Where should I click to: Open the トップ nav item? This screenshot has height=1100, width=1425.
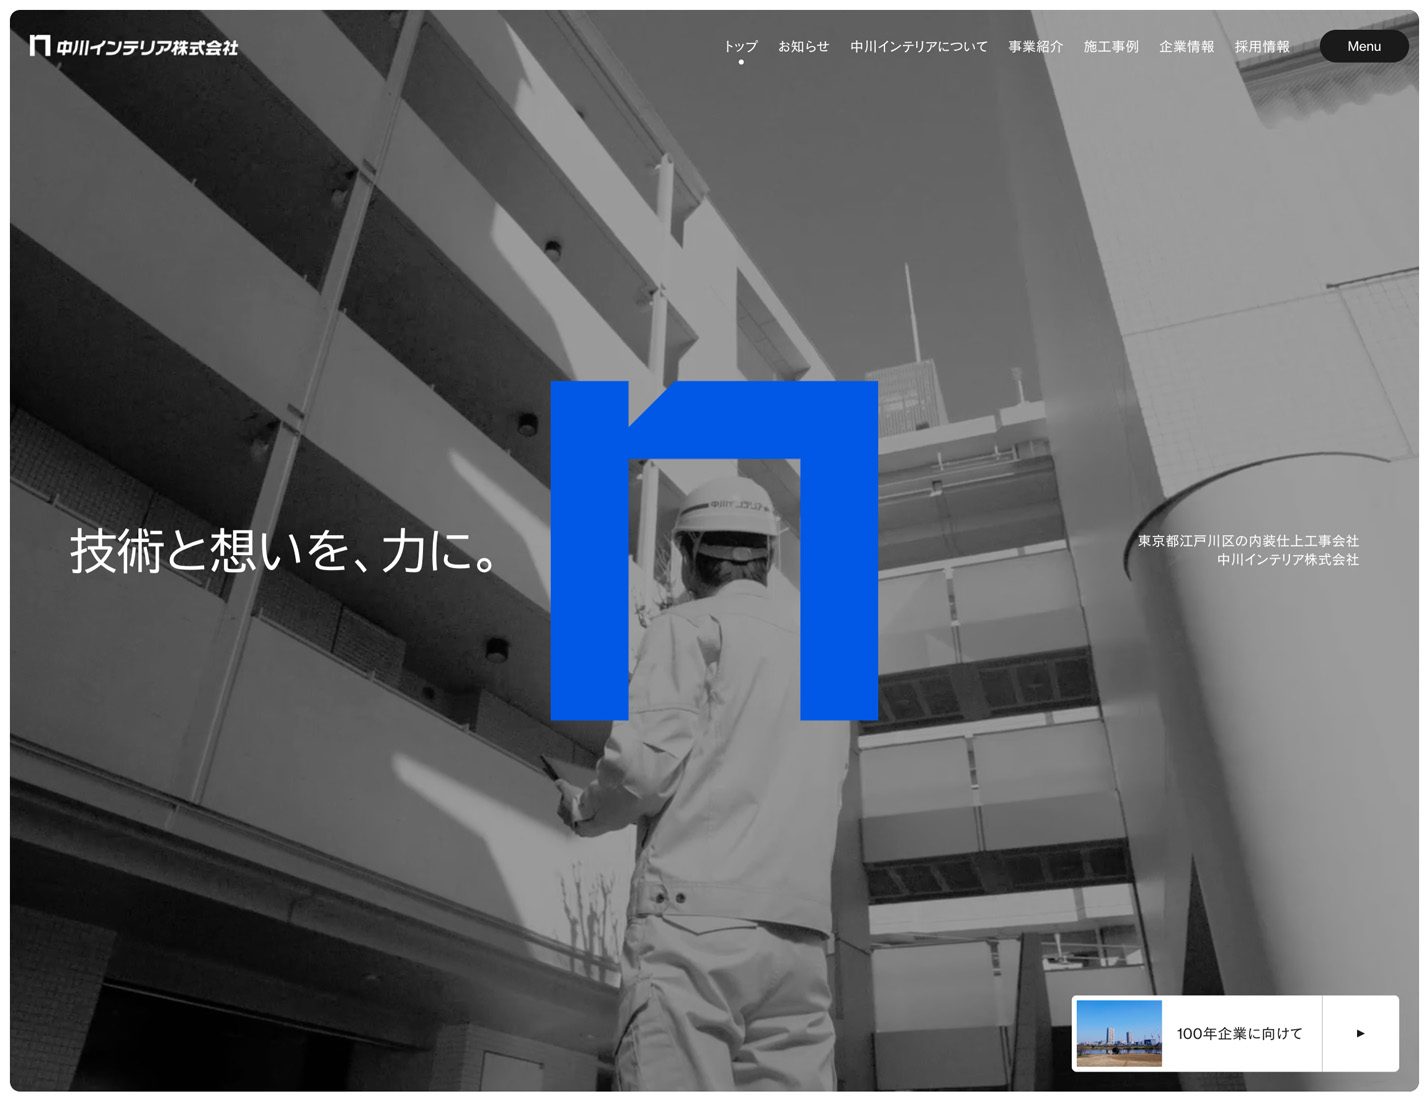[740, 46]
